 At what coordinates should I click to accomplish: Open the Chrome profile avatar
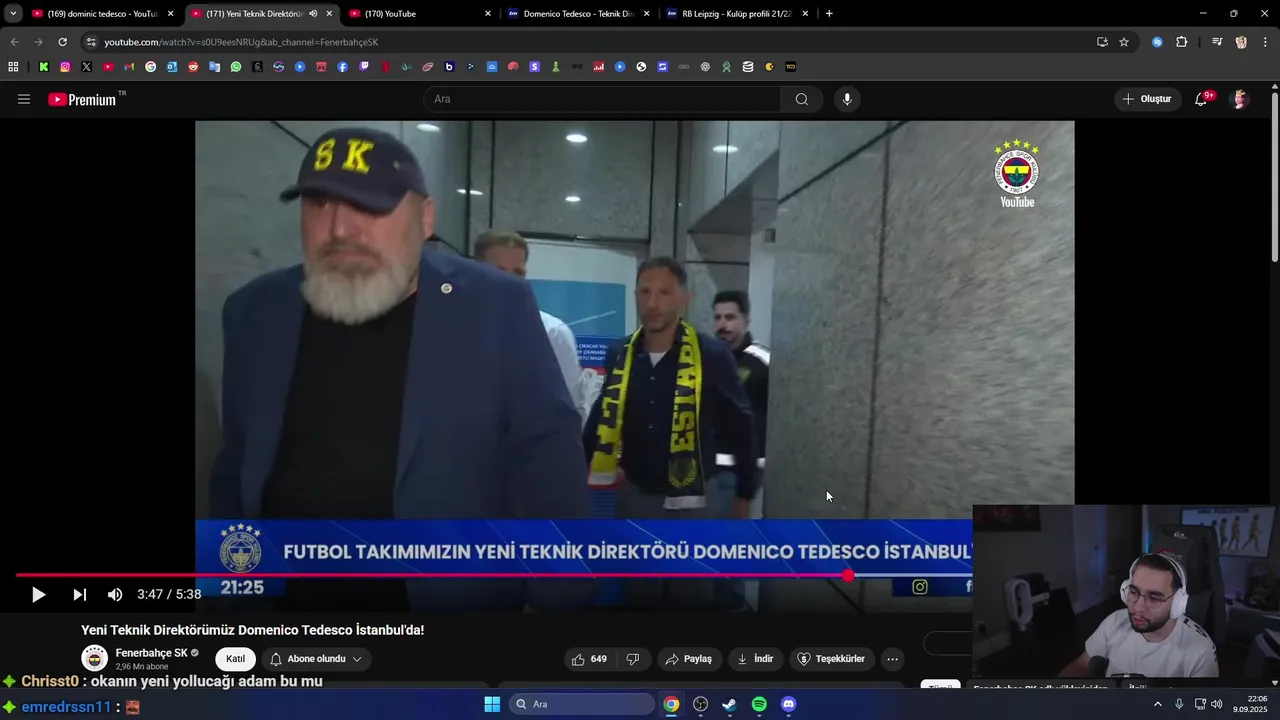(x=1241, y=42)
